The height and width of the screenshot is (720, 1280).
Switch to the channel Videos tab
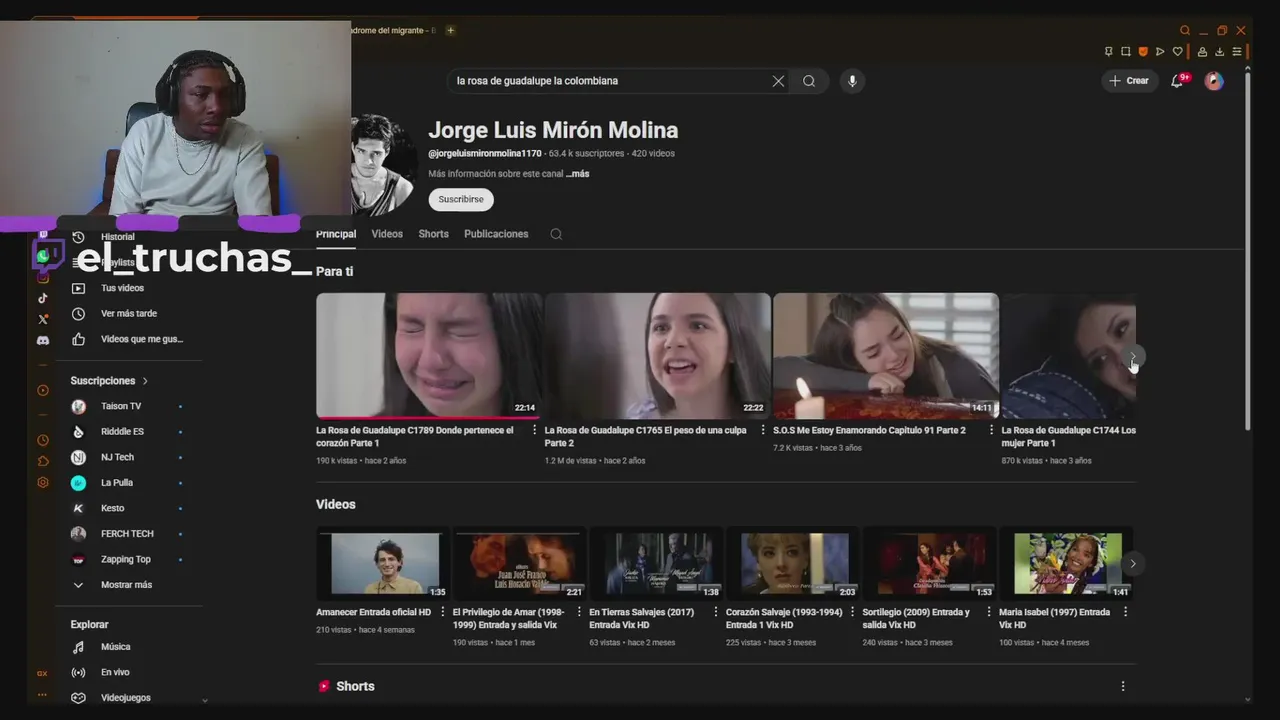[387, 234]
